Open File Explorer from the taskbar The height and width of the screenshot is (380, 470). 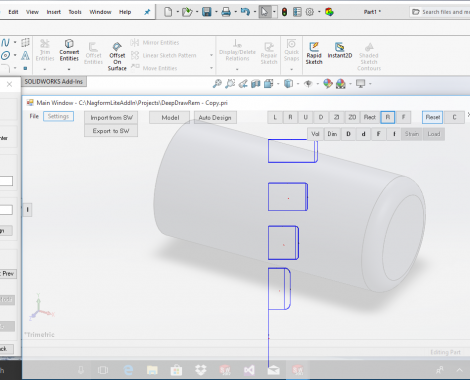pos(152,370)
